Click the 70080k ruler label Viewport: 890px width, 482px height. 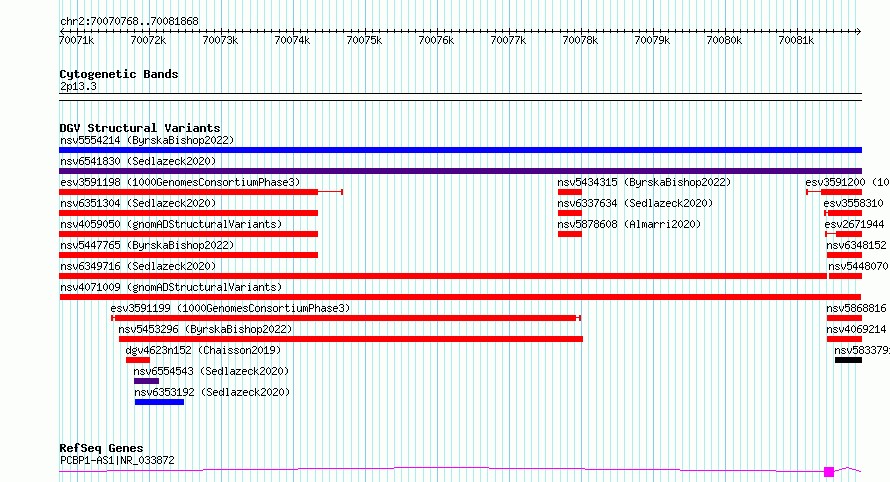tap(724, 40)
